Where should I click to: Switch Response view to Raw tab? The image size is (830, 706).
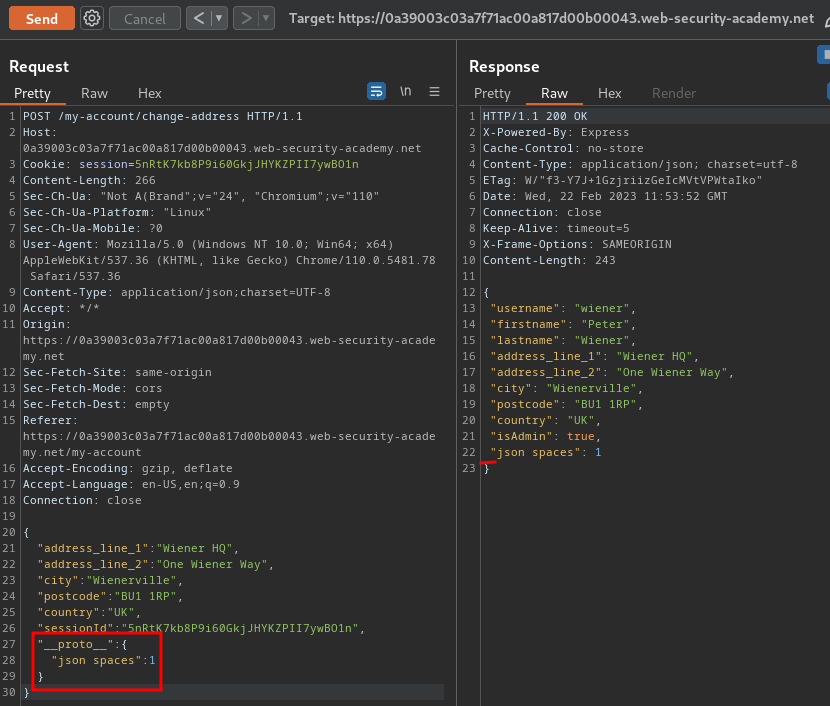point(554,93)
